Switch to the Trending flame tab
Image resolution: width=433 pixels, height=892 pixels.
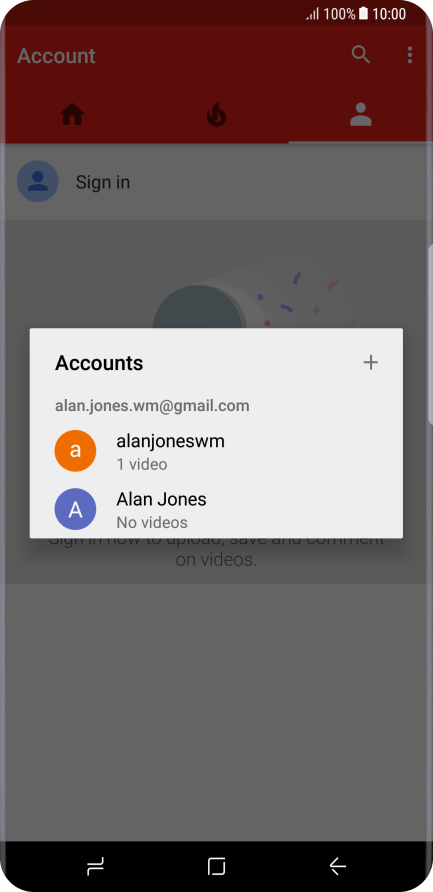click(217, 114)
